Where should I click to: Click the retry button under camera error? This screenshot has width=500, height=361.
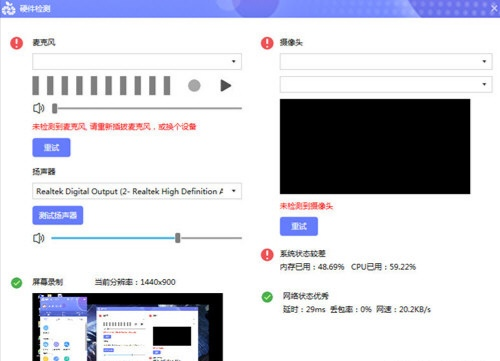299,226
